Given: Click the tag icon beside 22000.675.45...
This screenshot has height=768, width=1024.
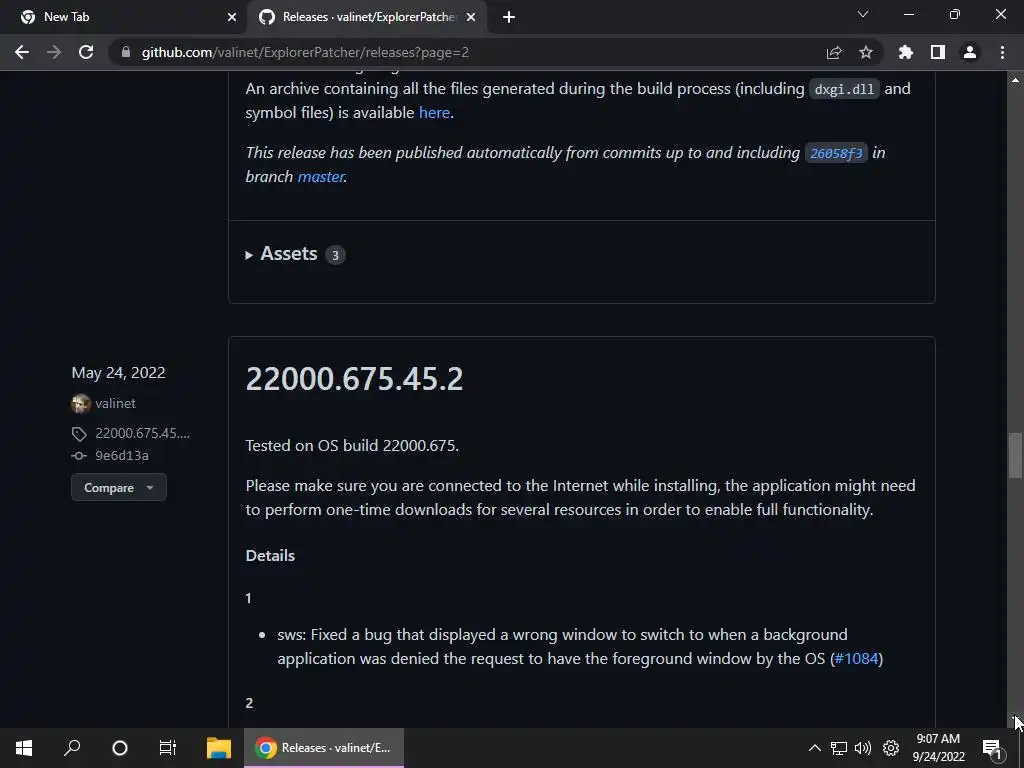Looking at the screenshot, I should pos(79,434).
